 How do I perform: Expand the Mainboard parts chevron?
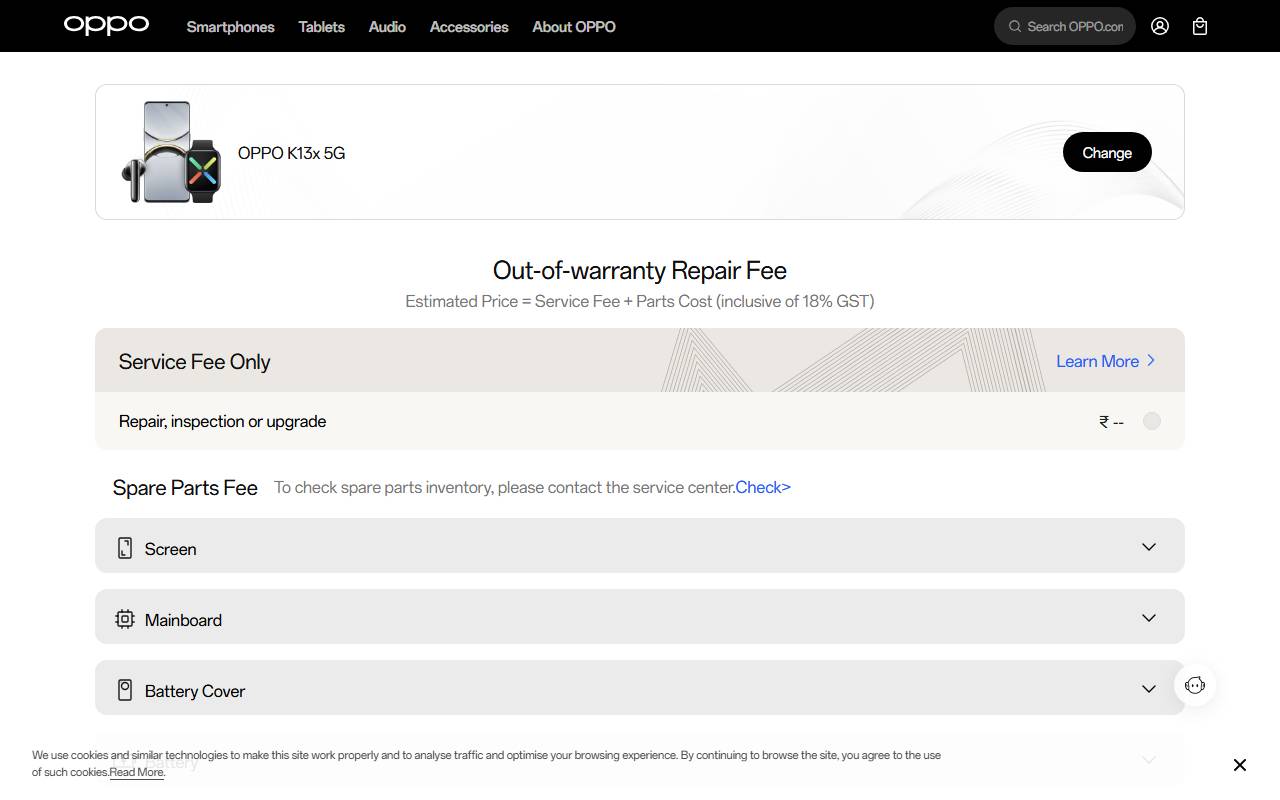(x=1149, y=618)
